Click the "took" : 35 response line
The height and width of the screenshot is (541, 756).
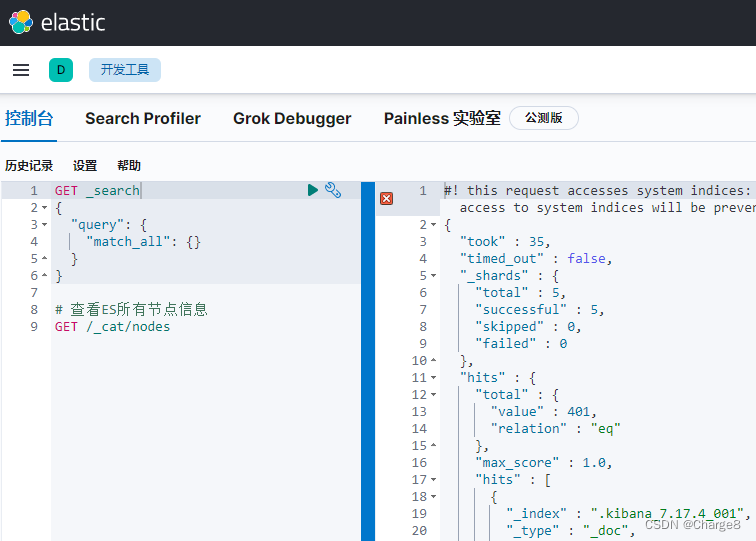coord(505,242)
